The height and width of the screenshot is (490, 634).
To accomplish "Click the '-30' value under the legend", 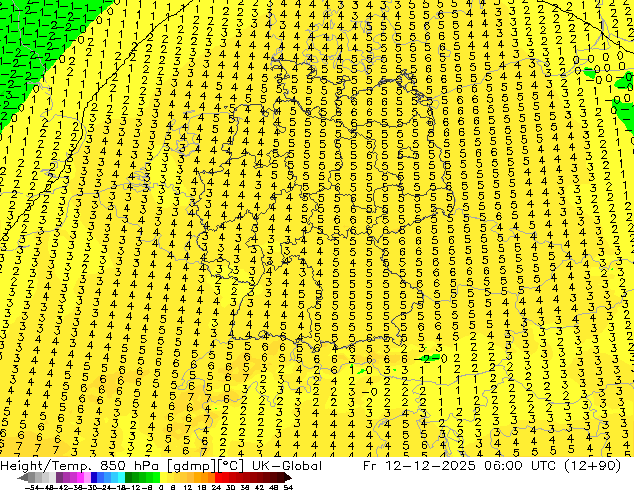I will click(x=93, y=488).
